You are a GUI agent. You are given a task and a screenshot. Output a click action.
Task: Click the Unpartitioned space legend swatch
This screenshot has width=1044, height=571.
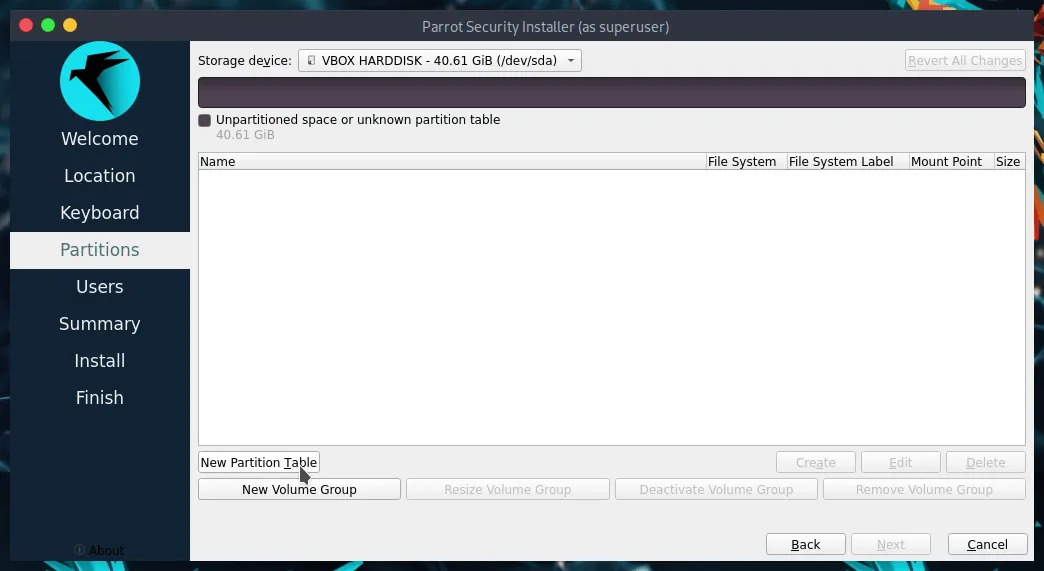pyautogui.click(x=204, y=120)
